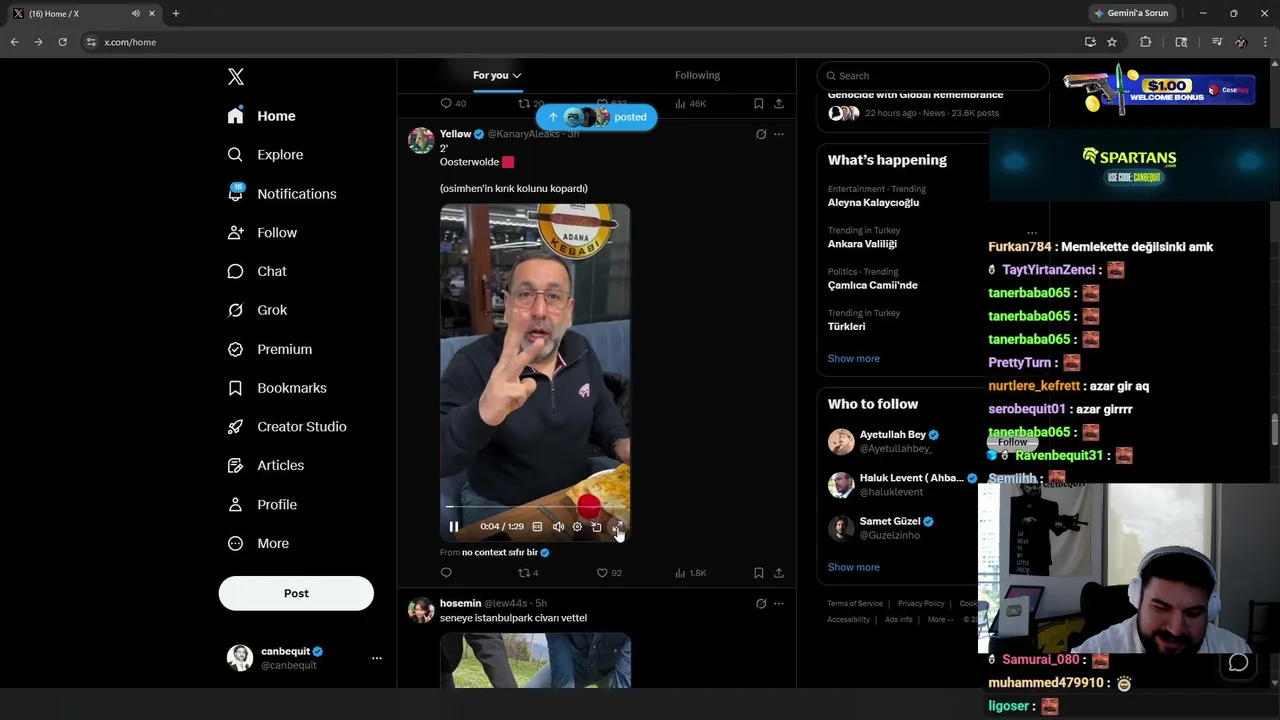This screenshot has width=1280, height=720.
Task: Enter fullscreen on the video
Action: click(617, 527)
